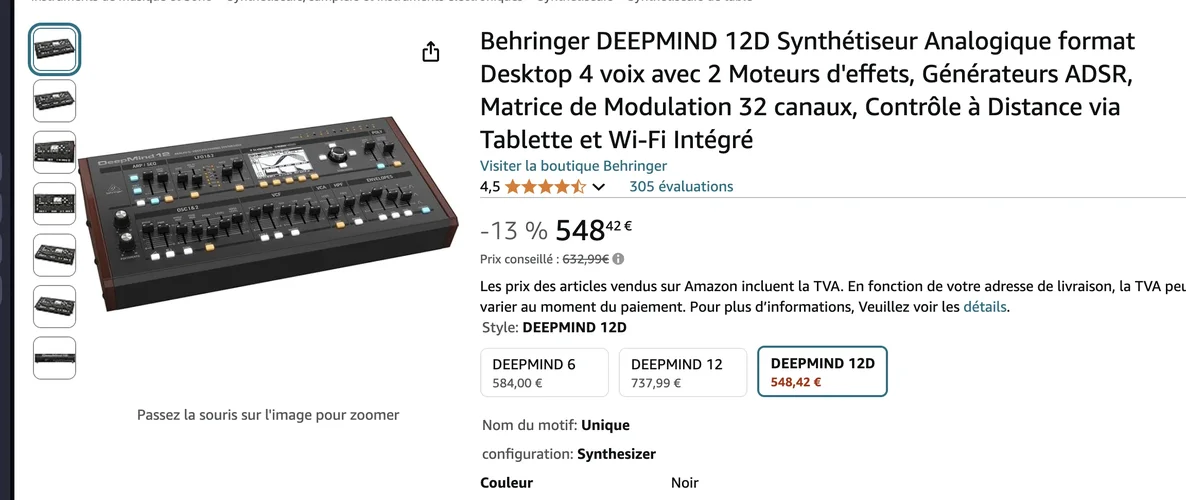This screenshot has height=500, width=1186.
Task: Click the info icon beside Prix conseillé
Action: (x=618, y=259)
